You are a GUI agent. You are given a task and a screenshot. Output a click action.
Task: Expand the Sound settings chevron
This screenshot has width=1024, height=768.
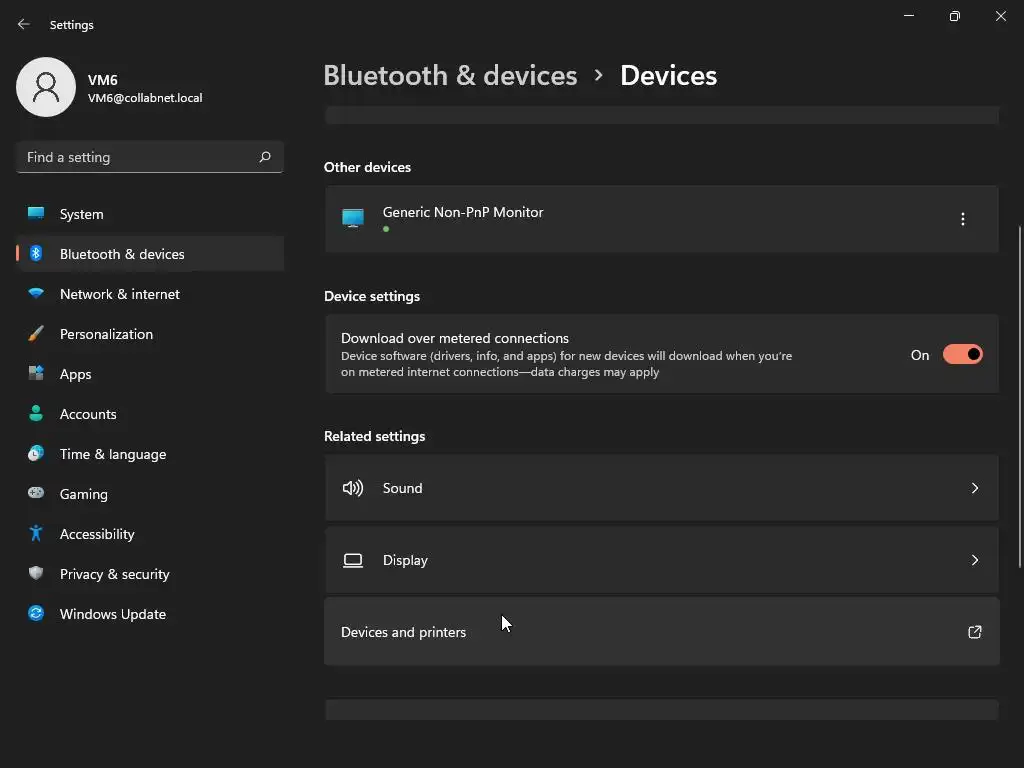tap(975, 488)
